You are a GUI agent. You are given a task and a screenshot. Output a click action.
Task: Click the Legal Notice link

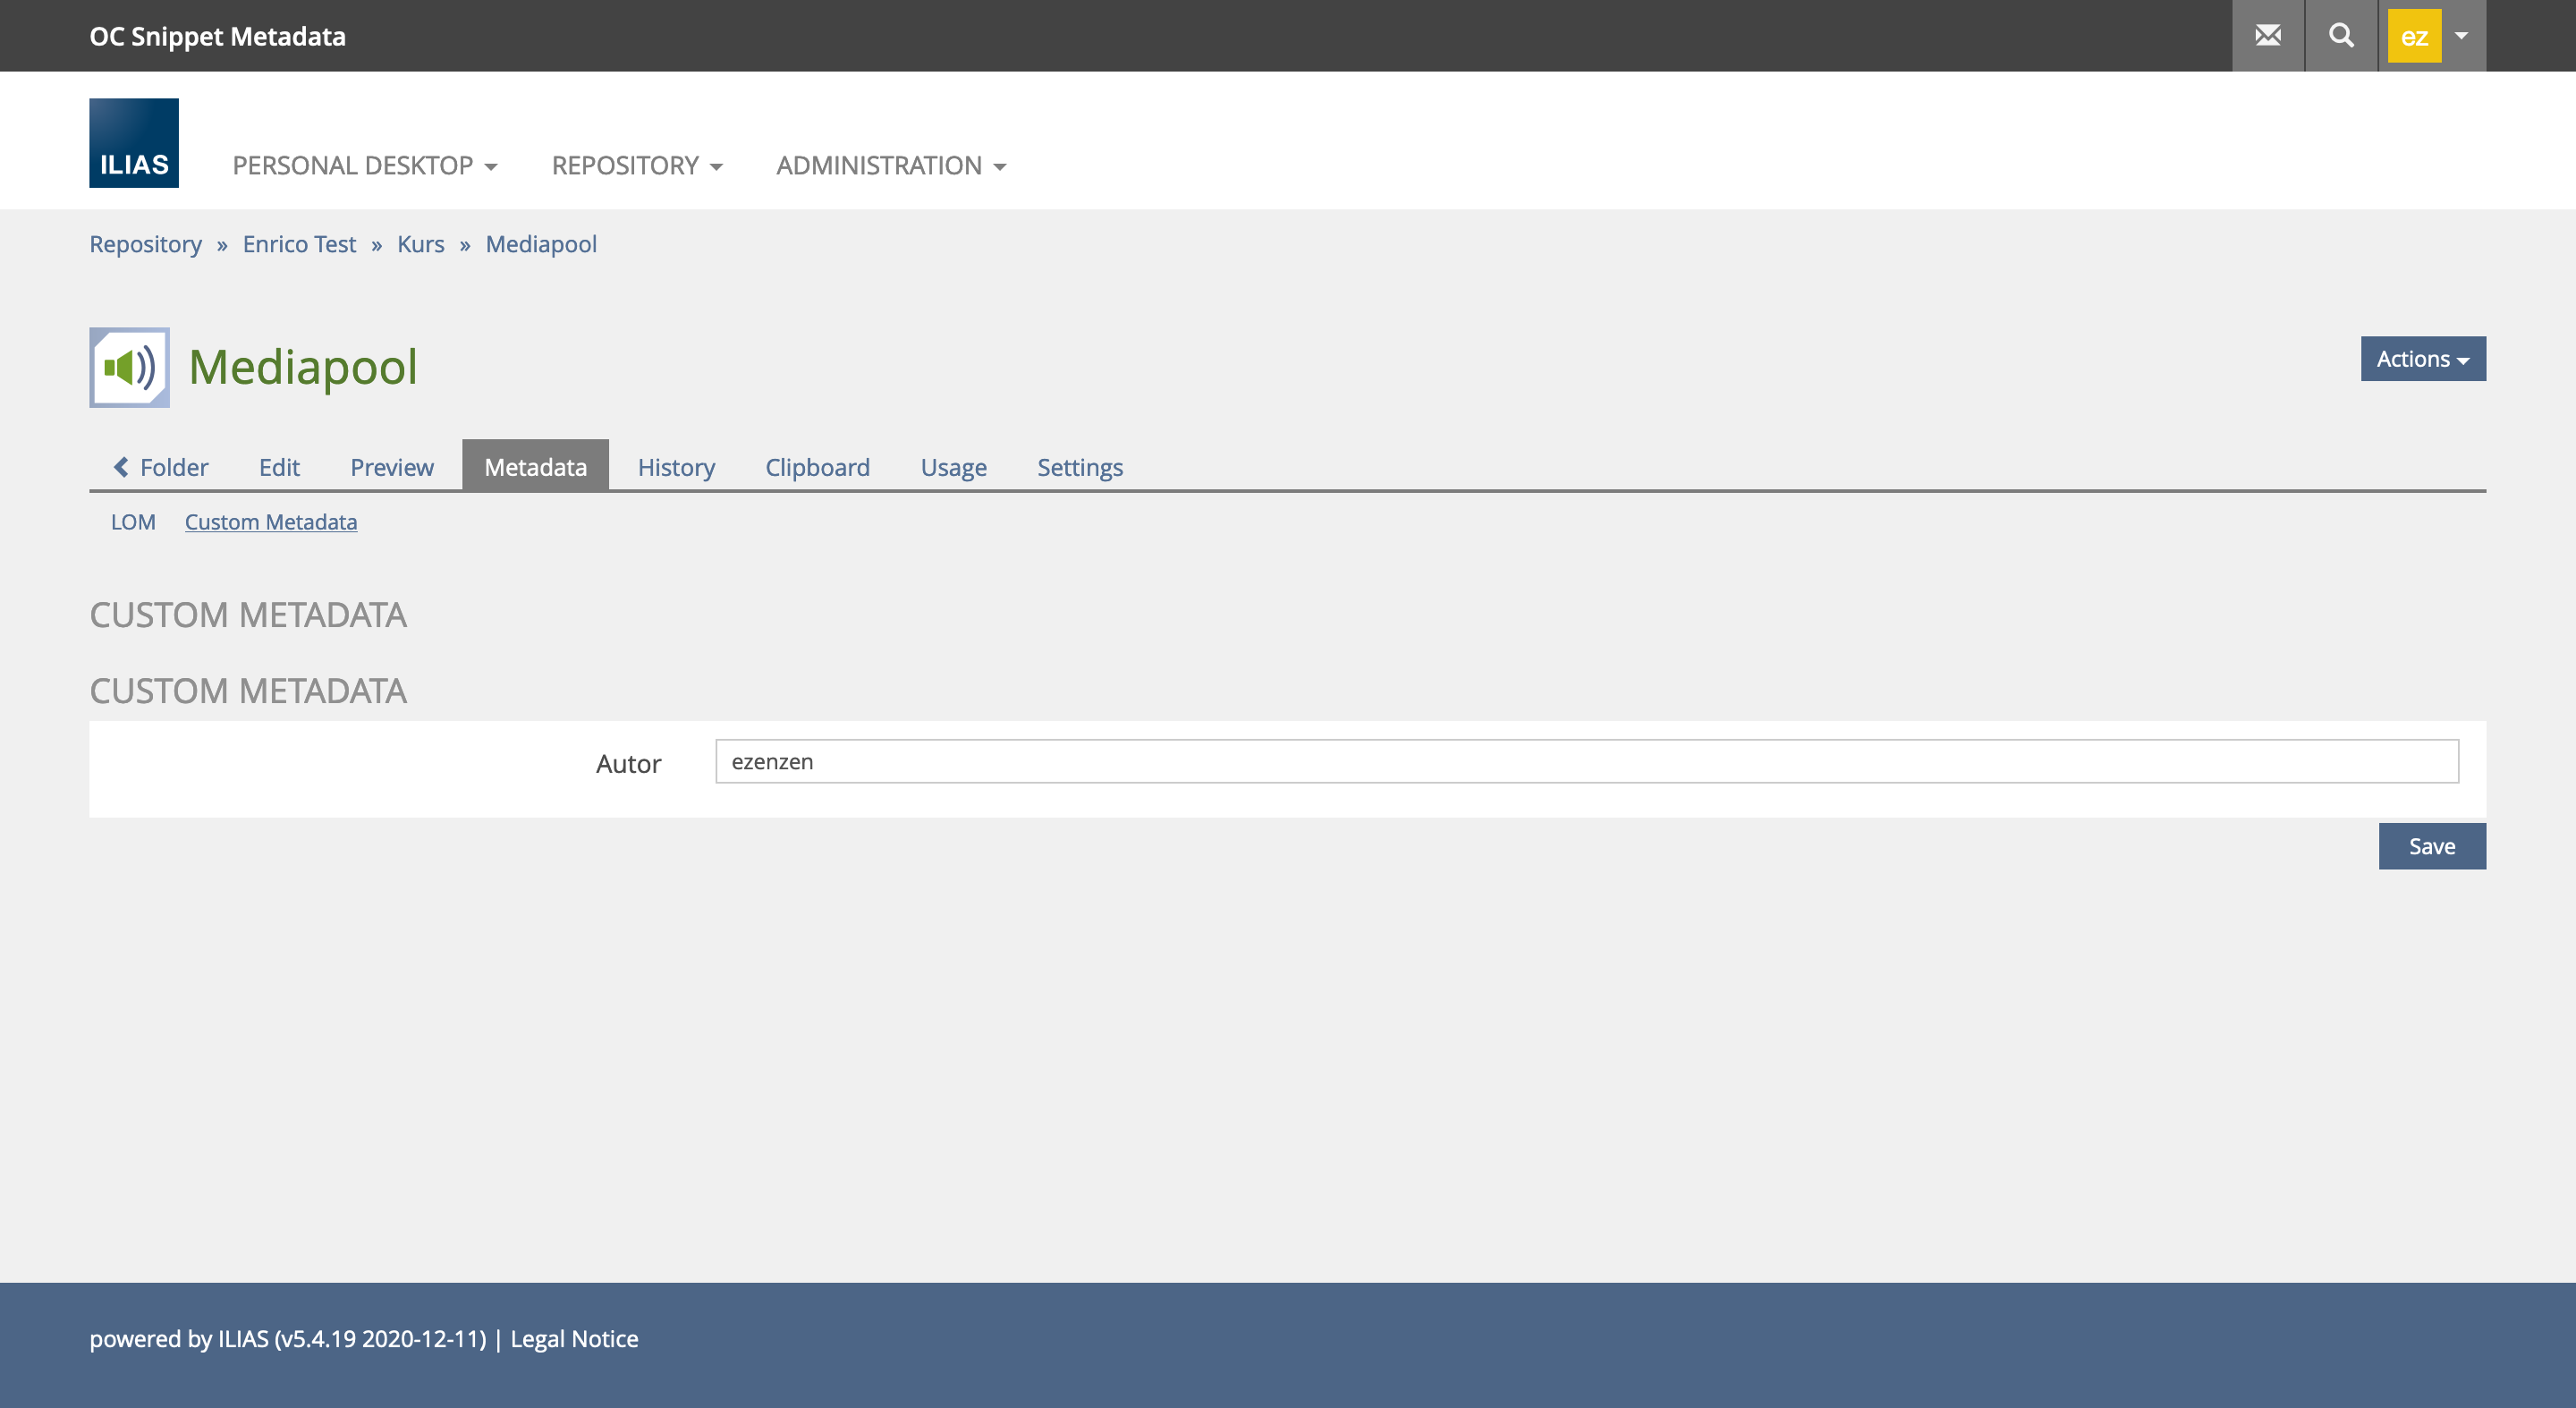pos(574,1338)
